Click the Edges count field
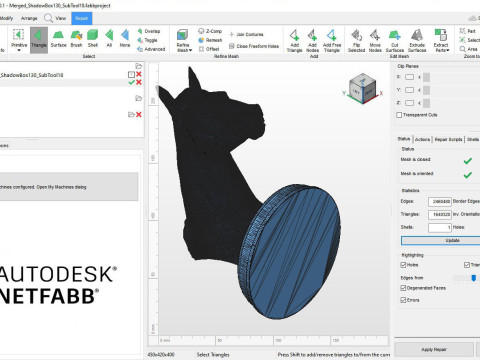 [439, 201]
